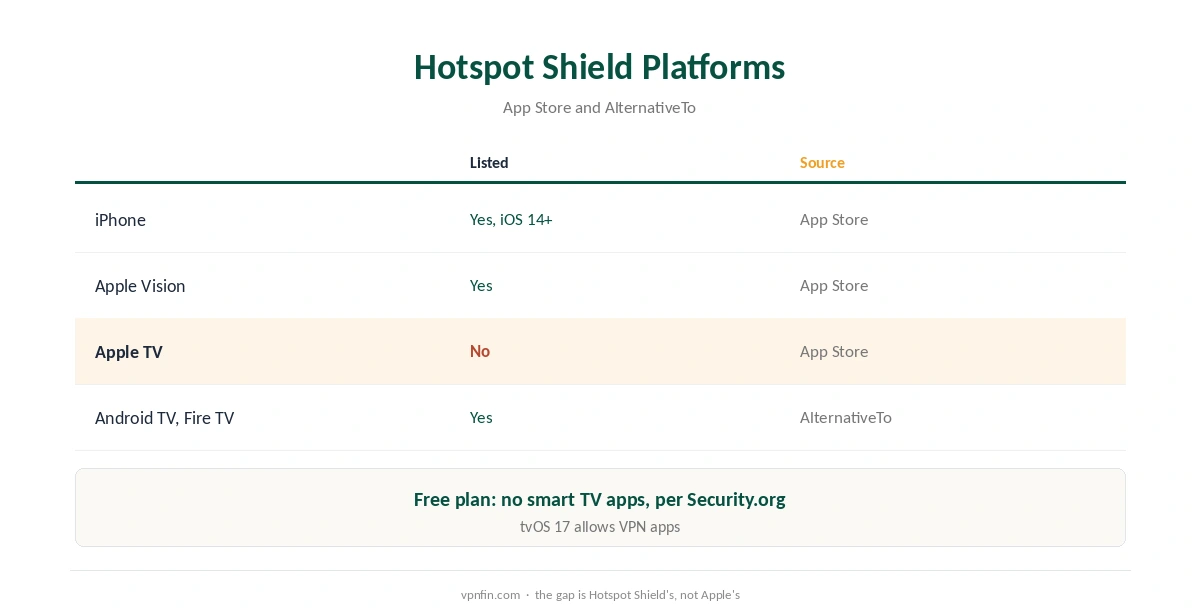Select the 'iPhone' row label

click(x=120, y=220)
